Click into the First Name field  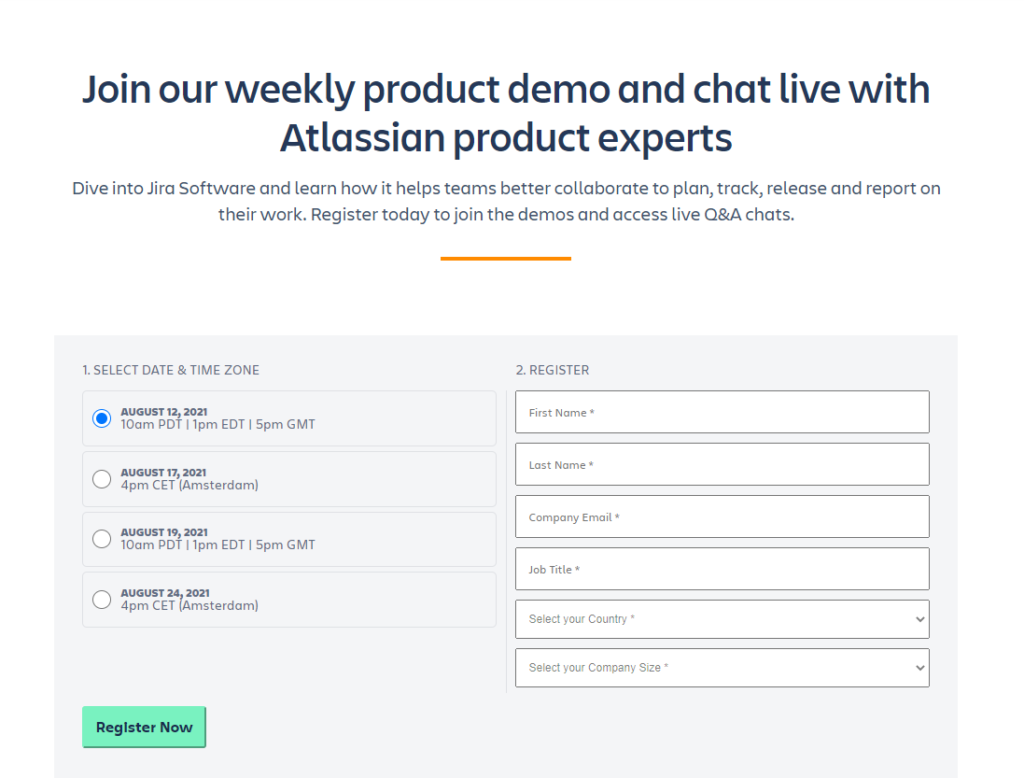point(721,412)
